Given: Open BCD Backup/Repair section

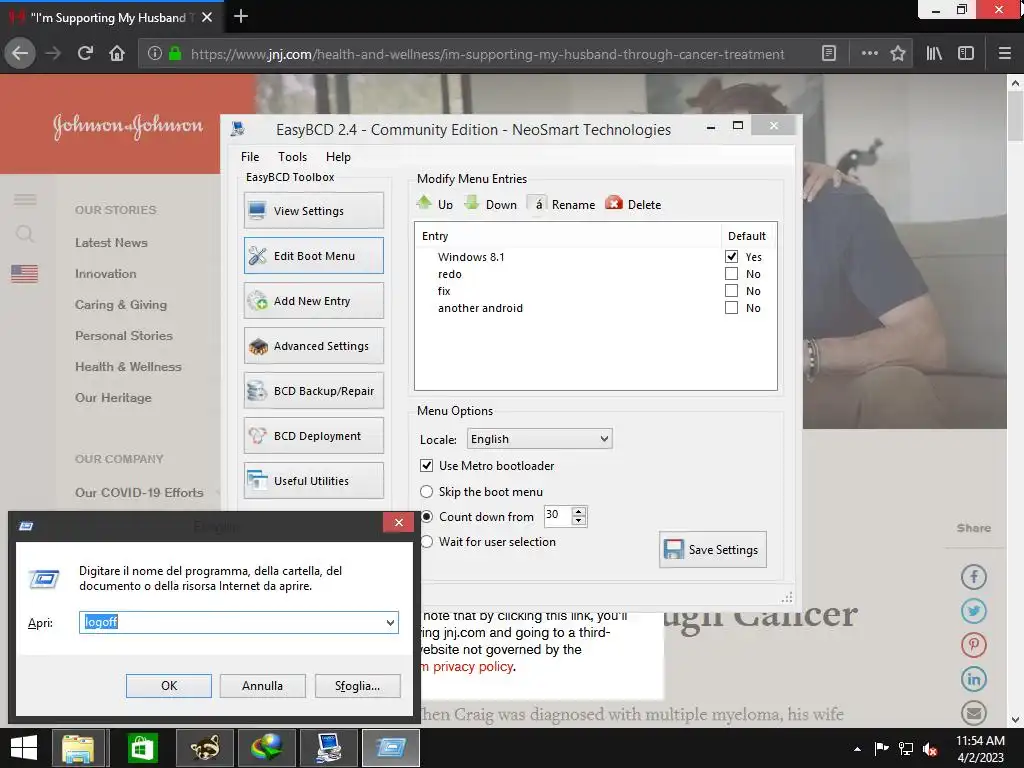Looking at the screenshot, I should pyautogui.click(x=313, y=391).
